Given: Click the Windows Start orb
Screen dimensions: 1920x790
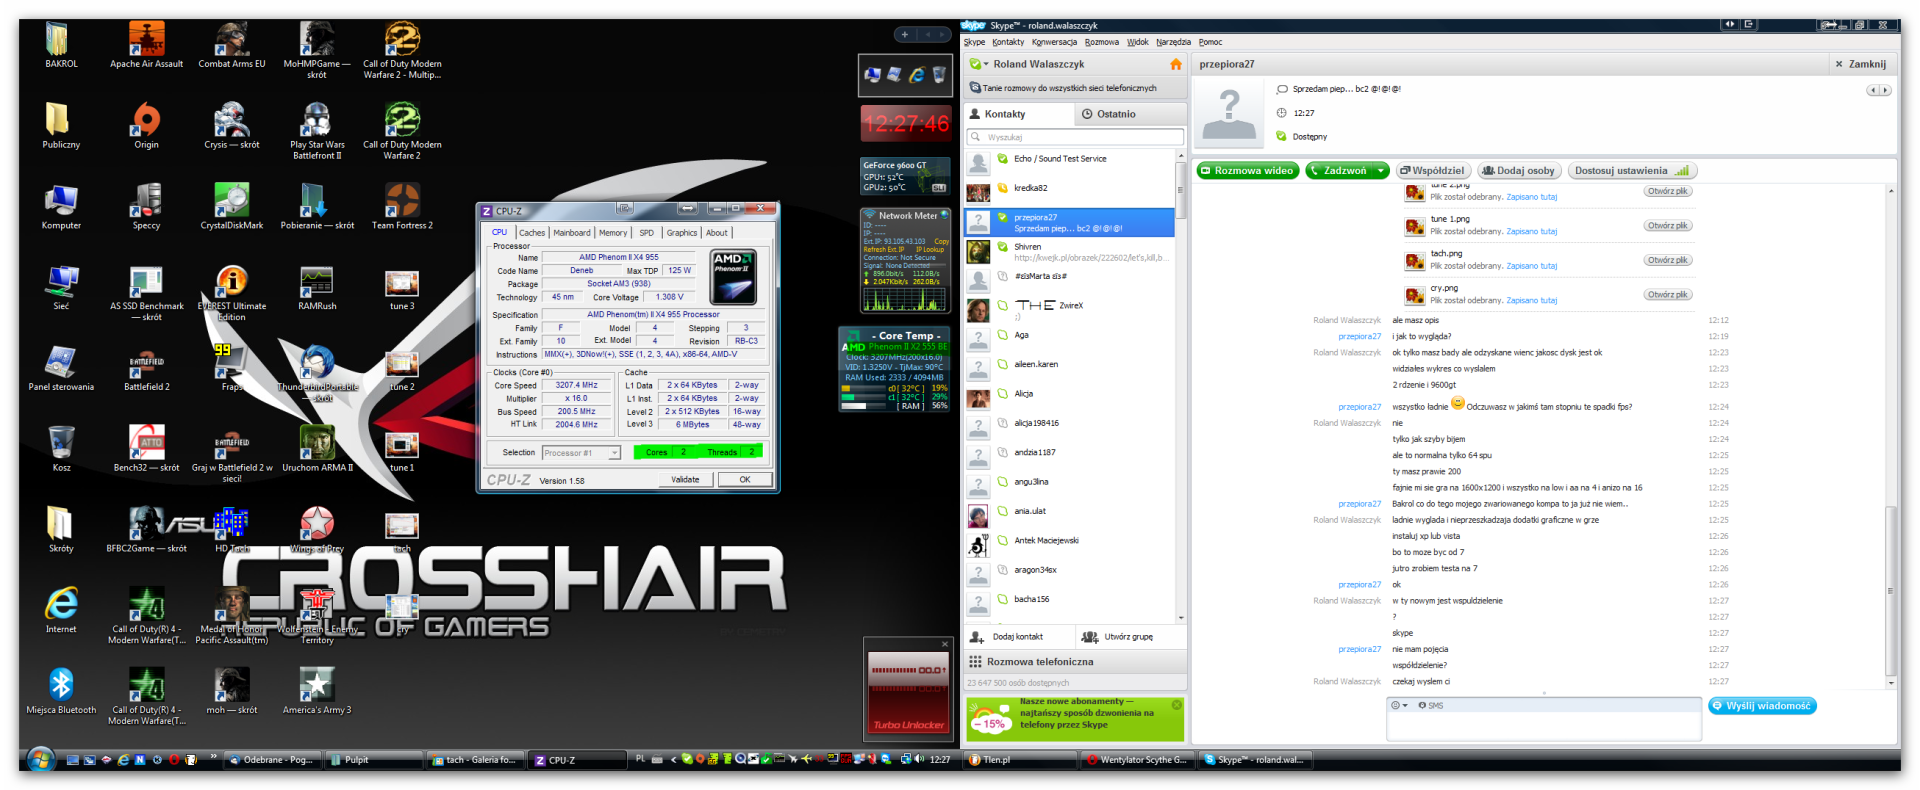Looking at the screenshot, I should click(x=40, y=760).
